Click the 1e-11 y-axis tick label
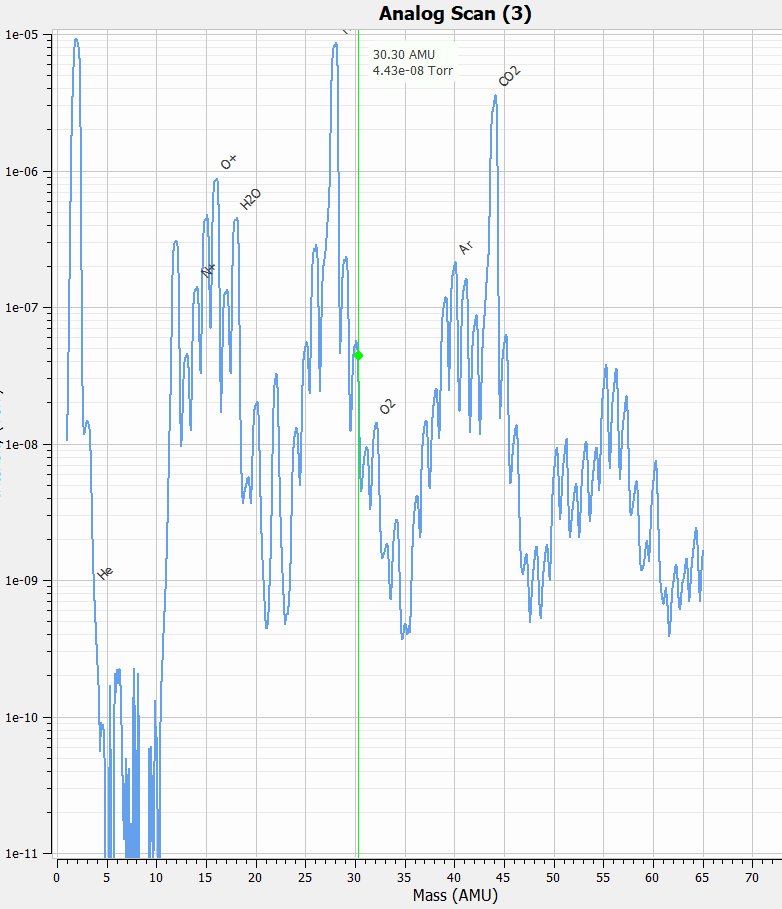This screenshot has width=782, height=909. click(x=21, y=853)
